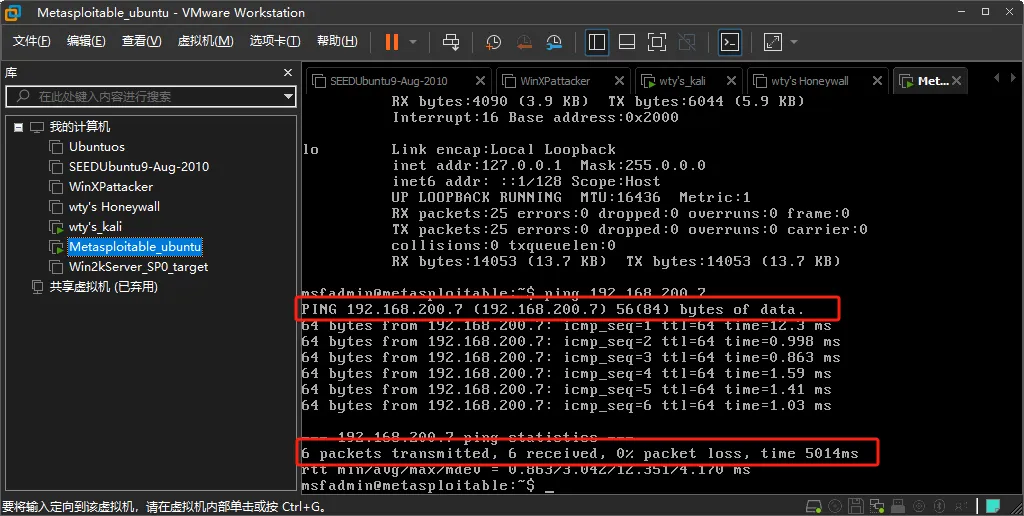Open the 虚拟机(M) menu
Image resolution: width=1024 pixels, height=516 pixels.
tap(206, 41)
